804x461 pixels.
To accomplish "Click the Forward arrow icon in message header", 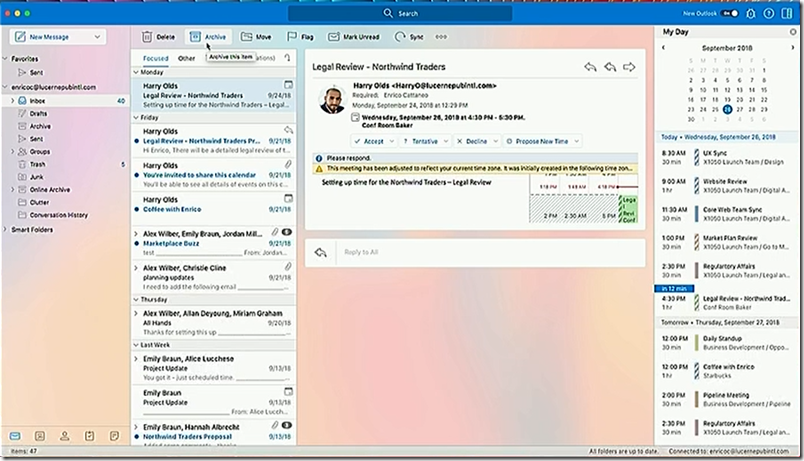I will coord(629,67).
